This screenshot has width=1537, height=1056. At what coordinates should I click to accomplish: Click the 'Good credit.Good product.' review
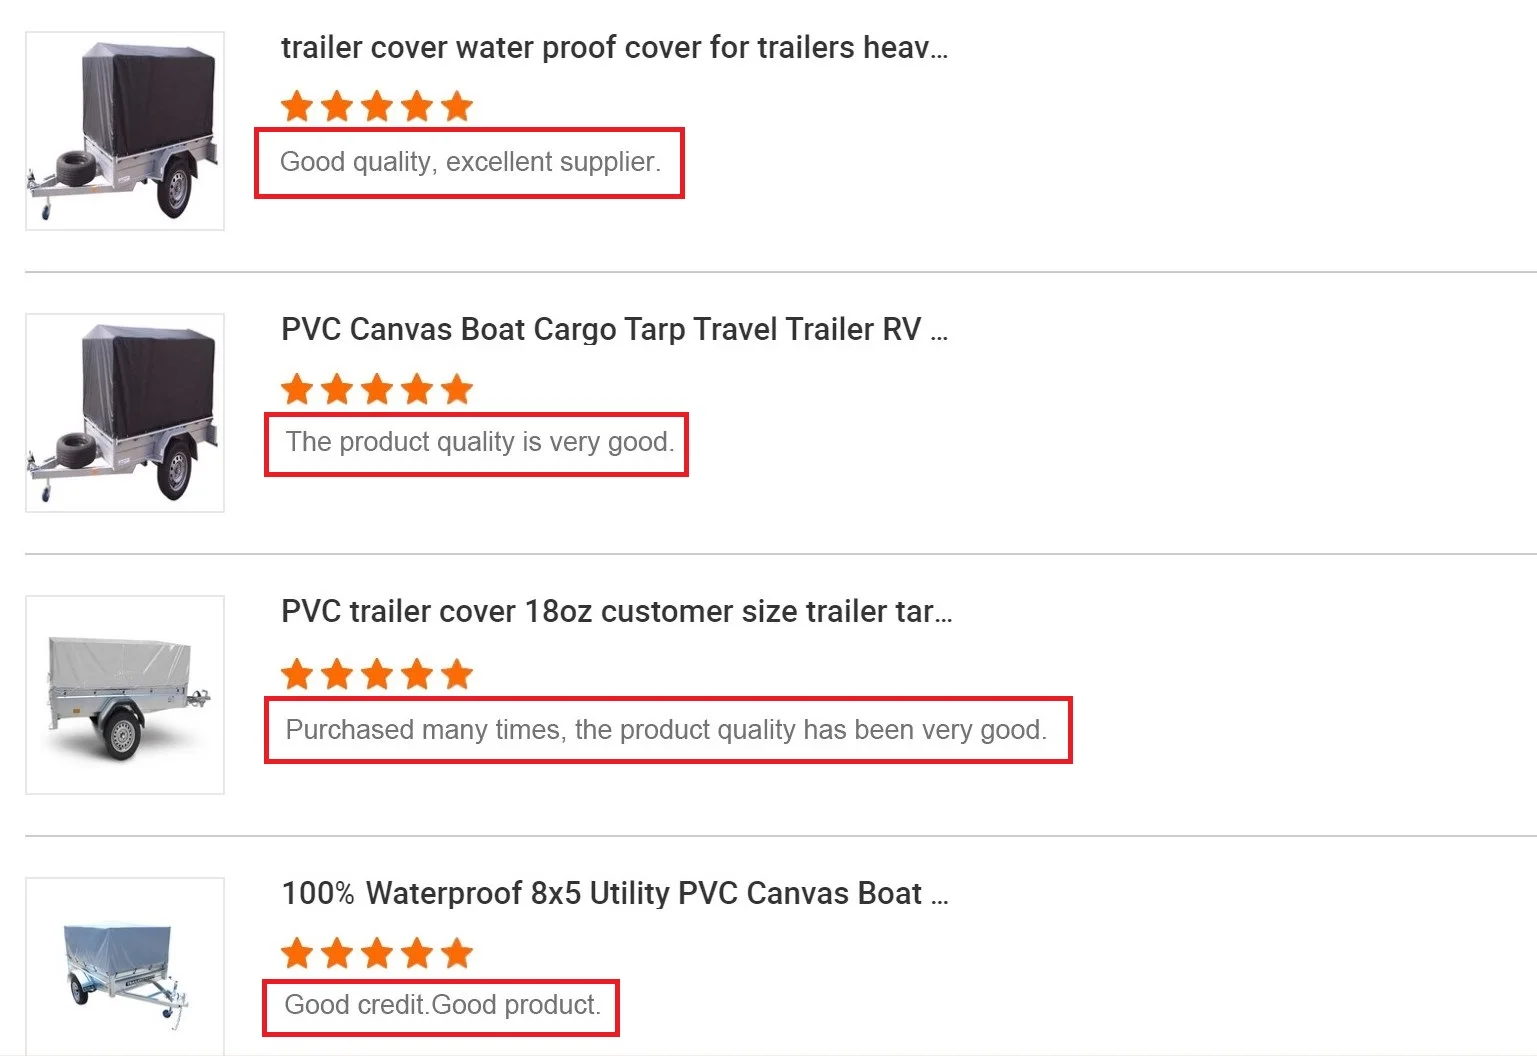pos(442,1005)
